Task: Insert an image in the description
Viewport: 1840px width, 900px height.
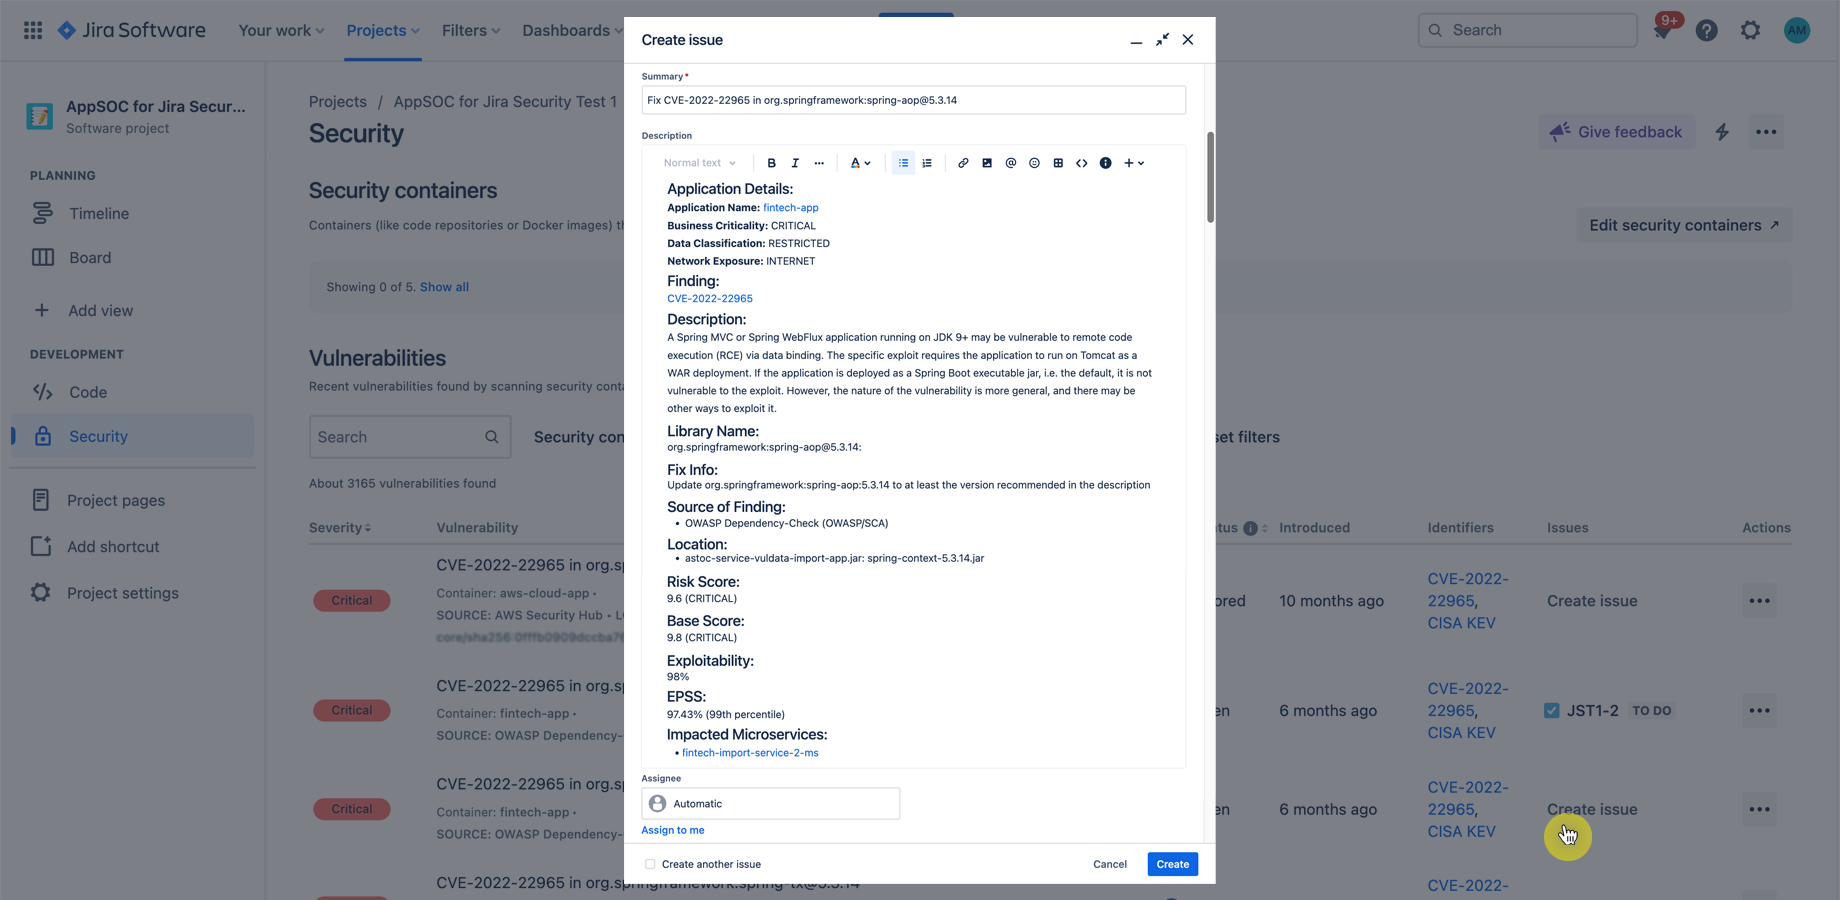Action: pyautogui.click(x=987, y=163)
